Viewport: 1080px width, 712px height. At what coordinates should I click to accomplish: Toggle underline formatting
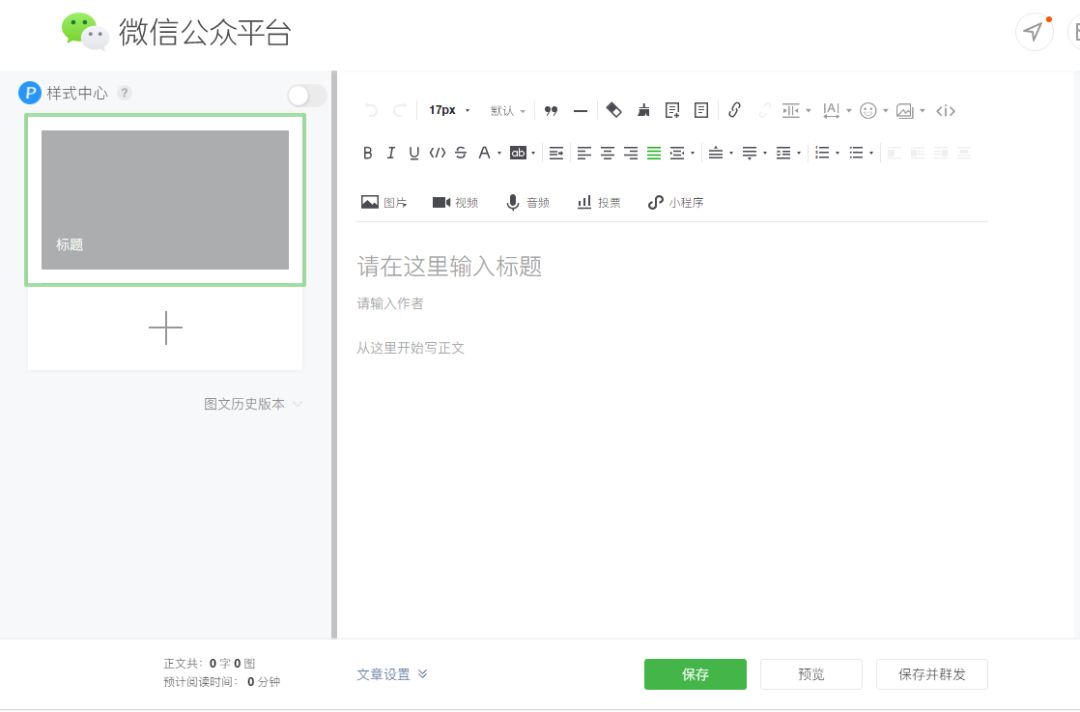coord(414,153)
